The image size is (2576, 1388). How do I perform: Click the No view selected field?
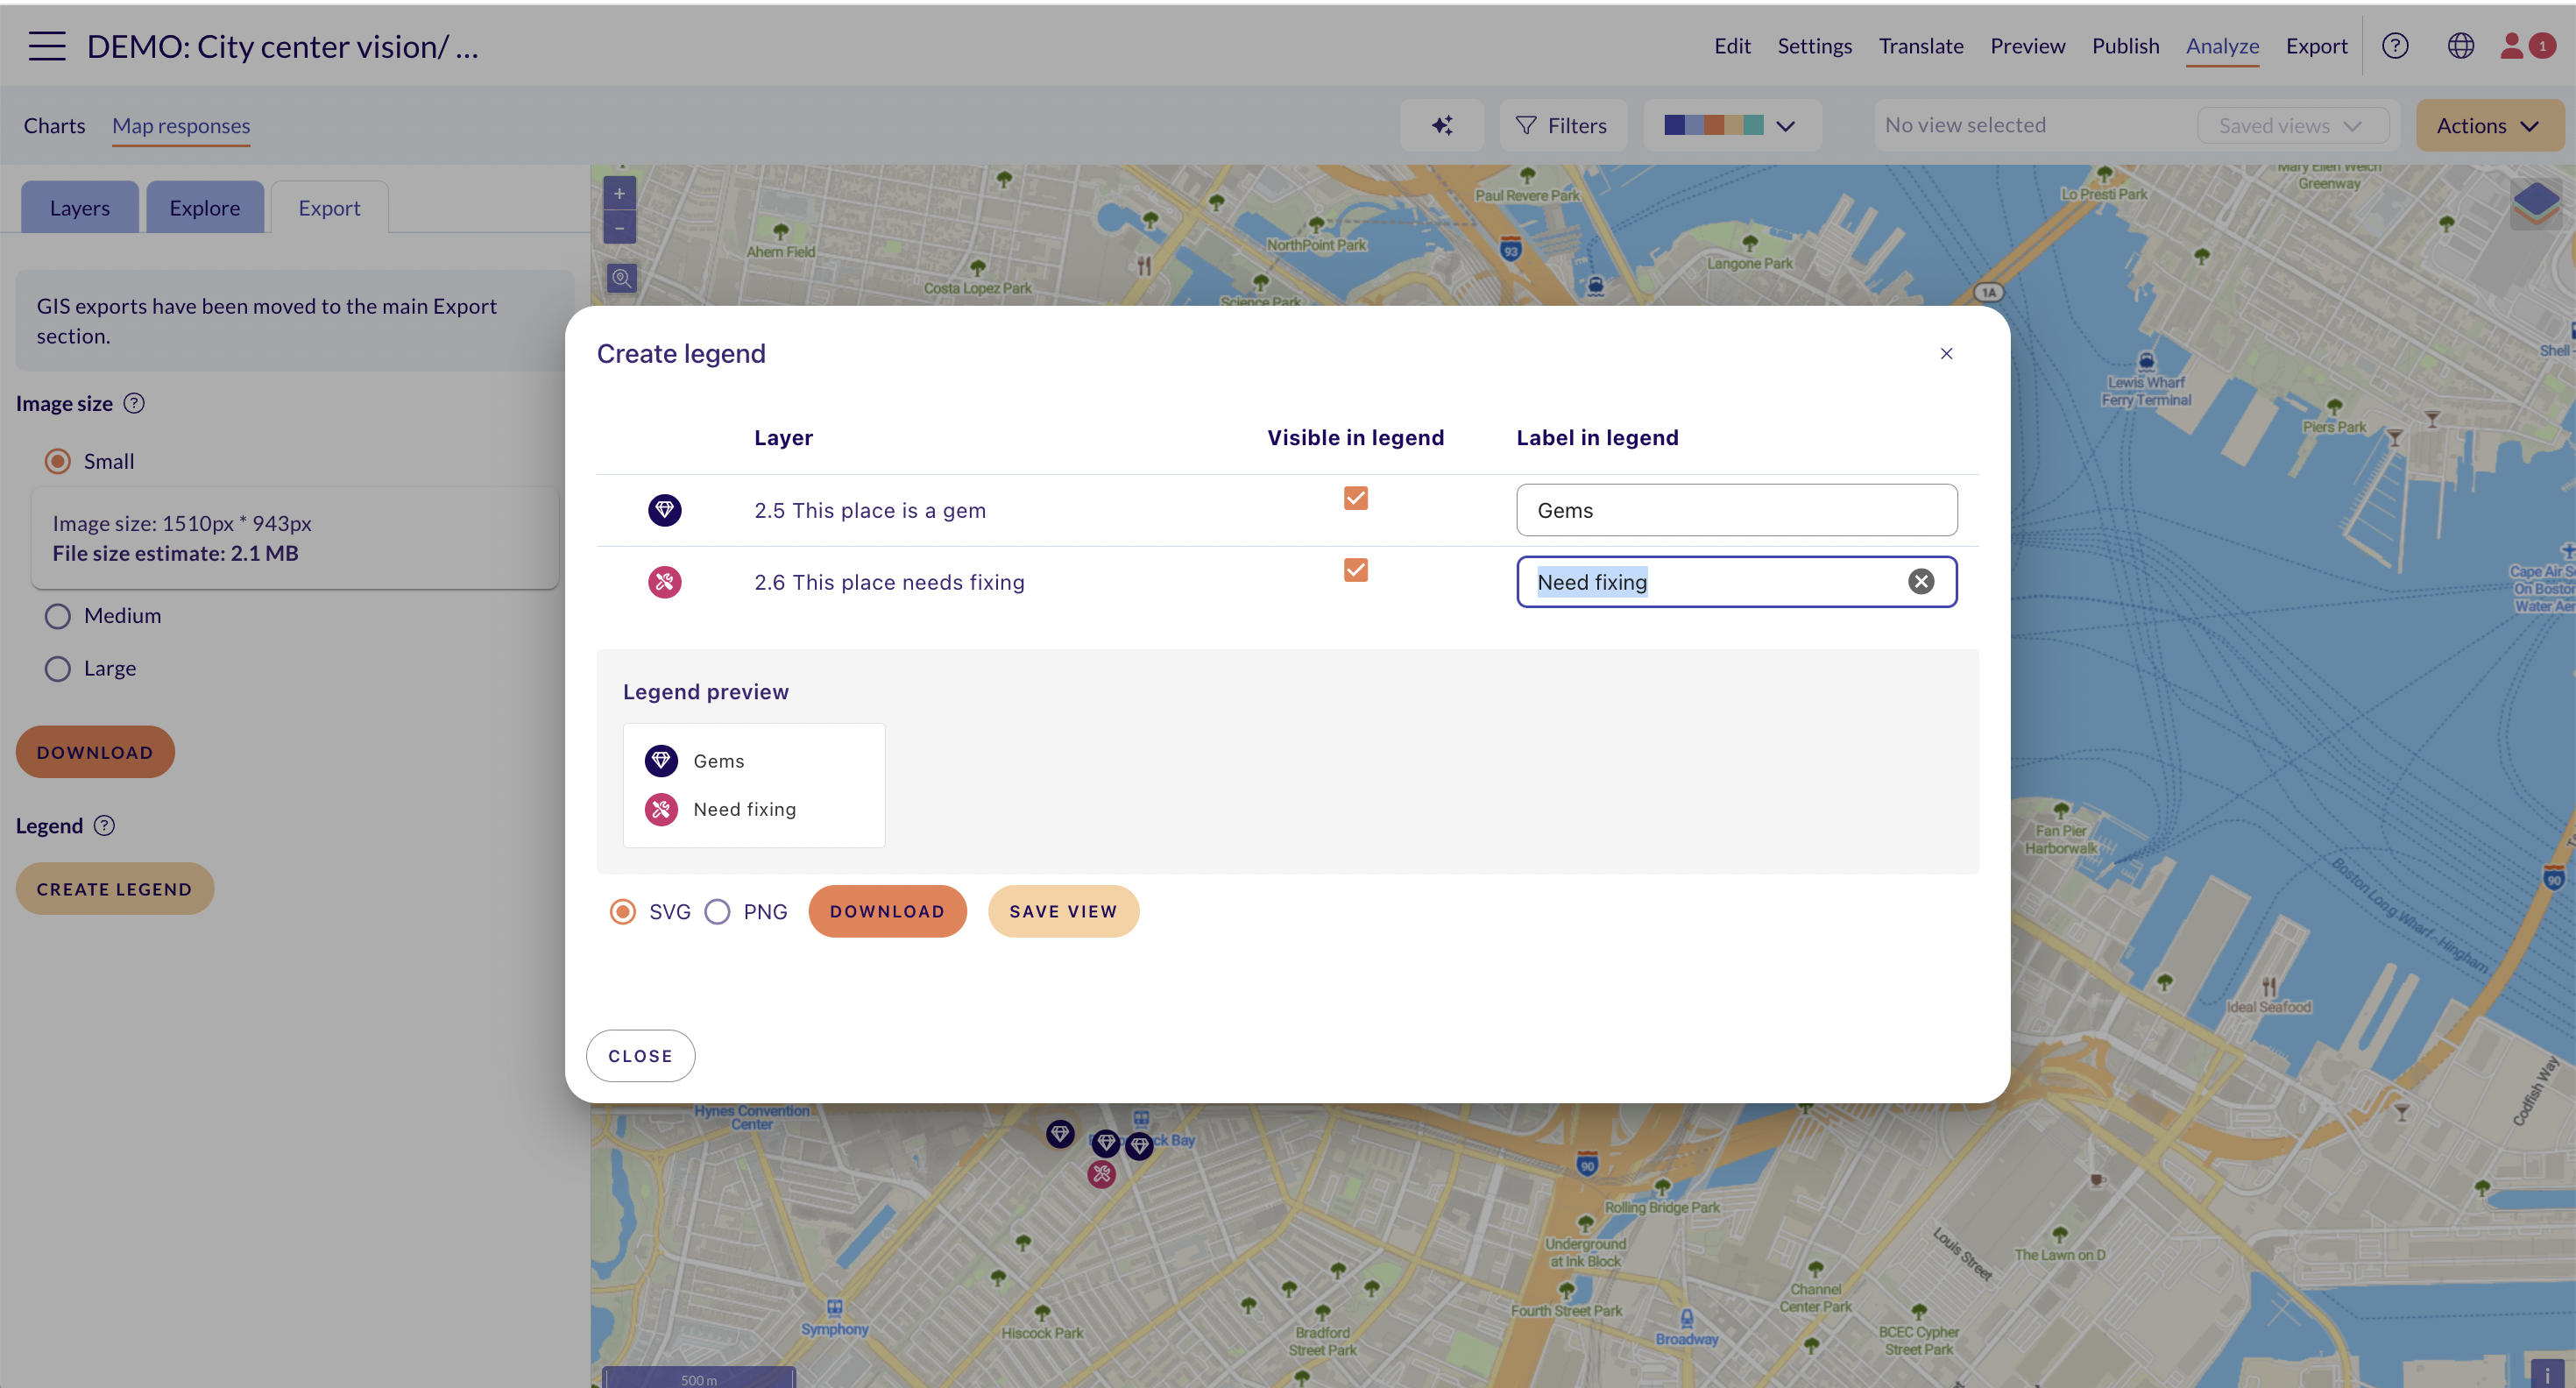pos(2034,126)
